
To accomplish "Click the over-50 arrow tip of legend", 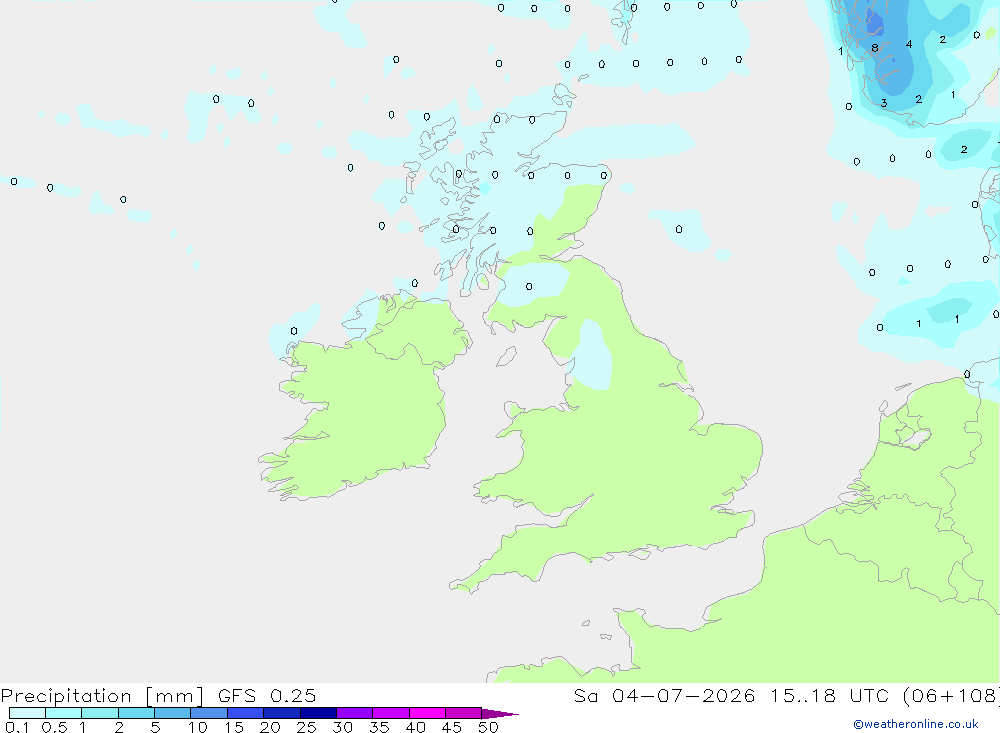I will (x=501, y=714).
